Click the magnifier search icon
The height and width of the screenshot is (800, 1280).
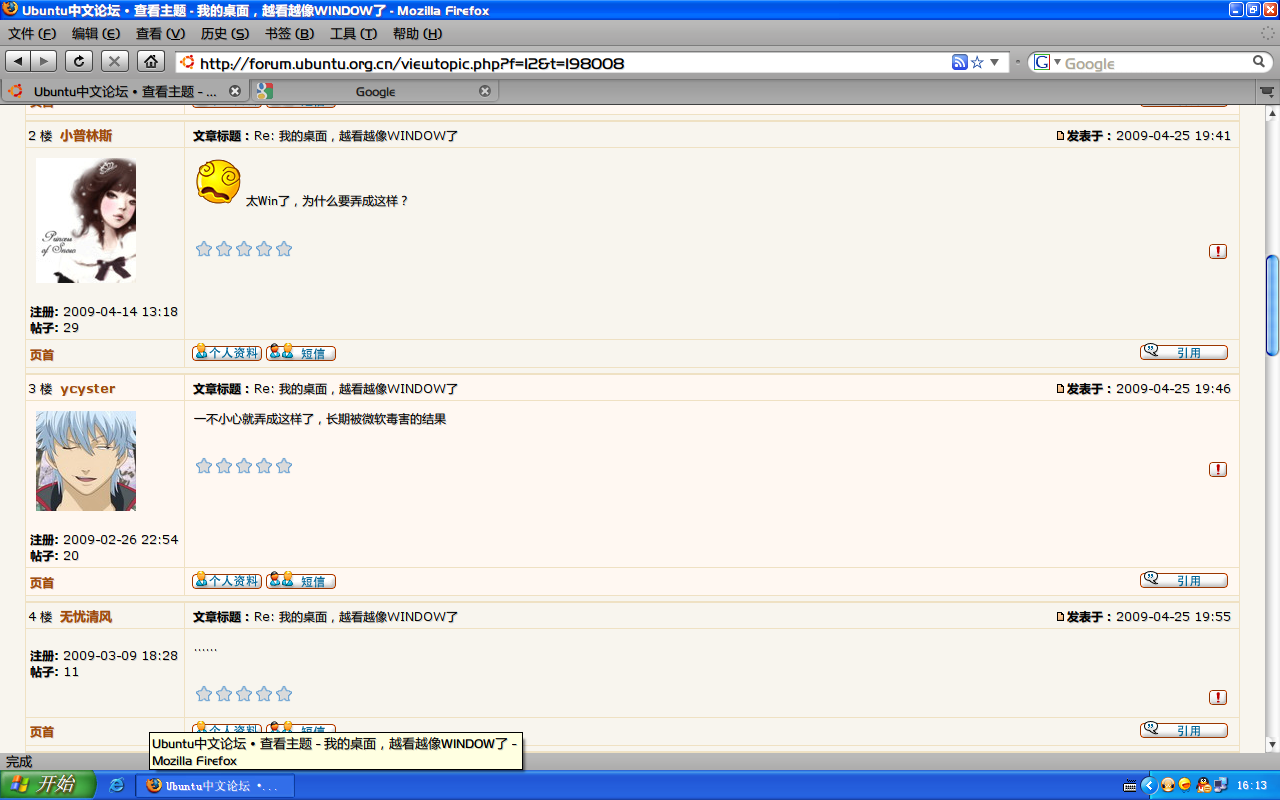tap(1260, 62)
